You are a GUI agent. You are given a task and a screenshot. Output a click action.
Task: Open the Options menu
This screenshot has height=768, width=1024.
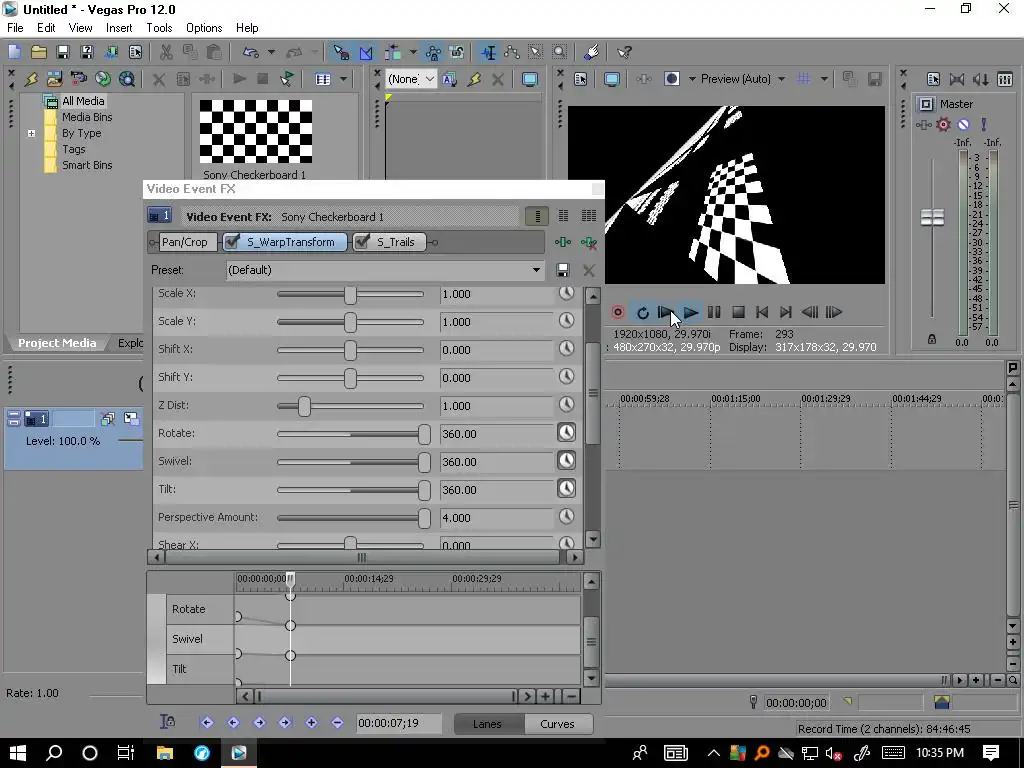[x=204, y=27]
